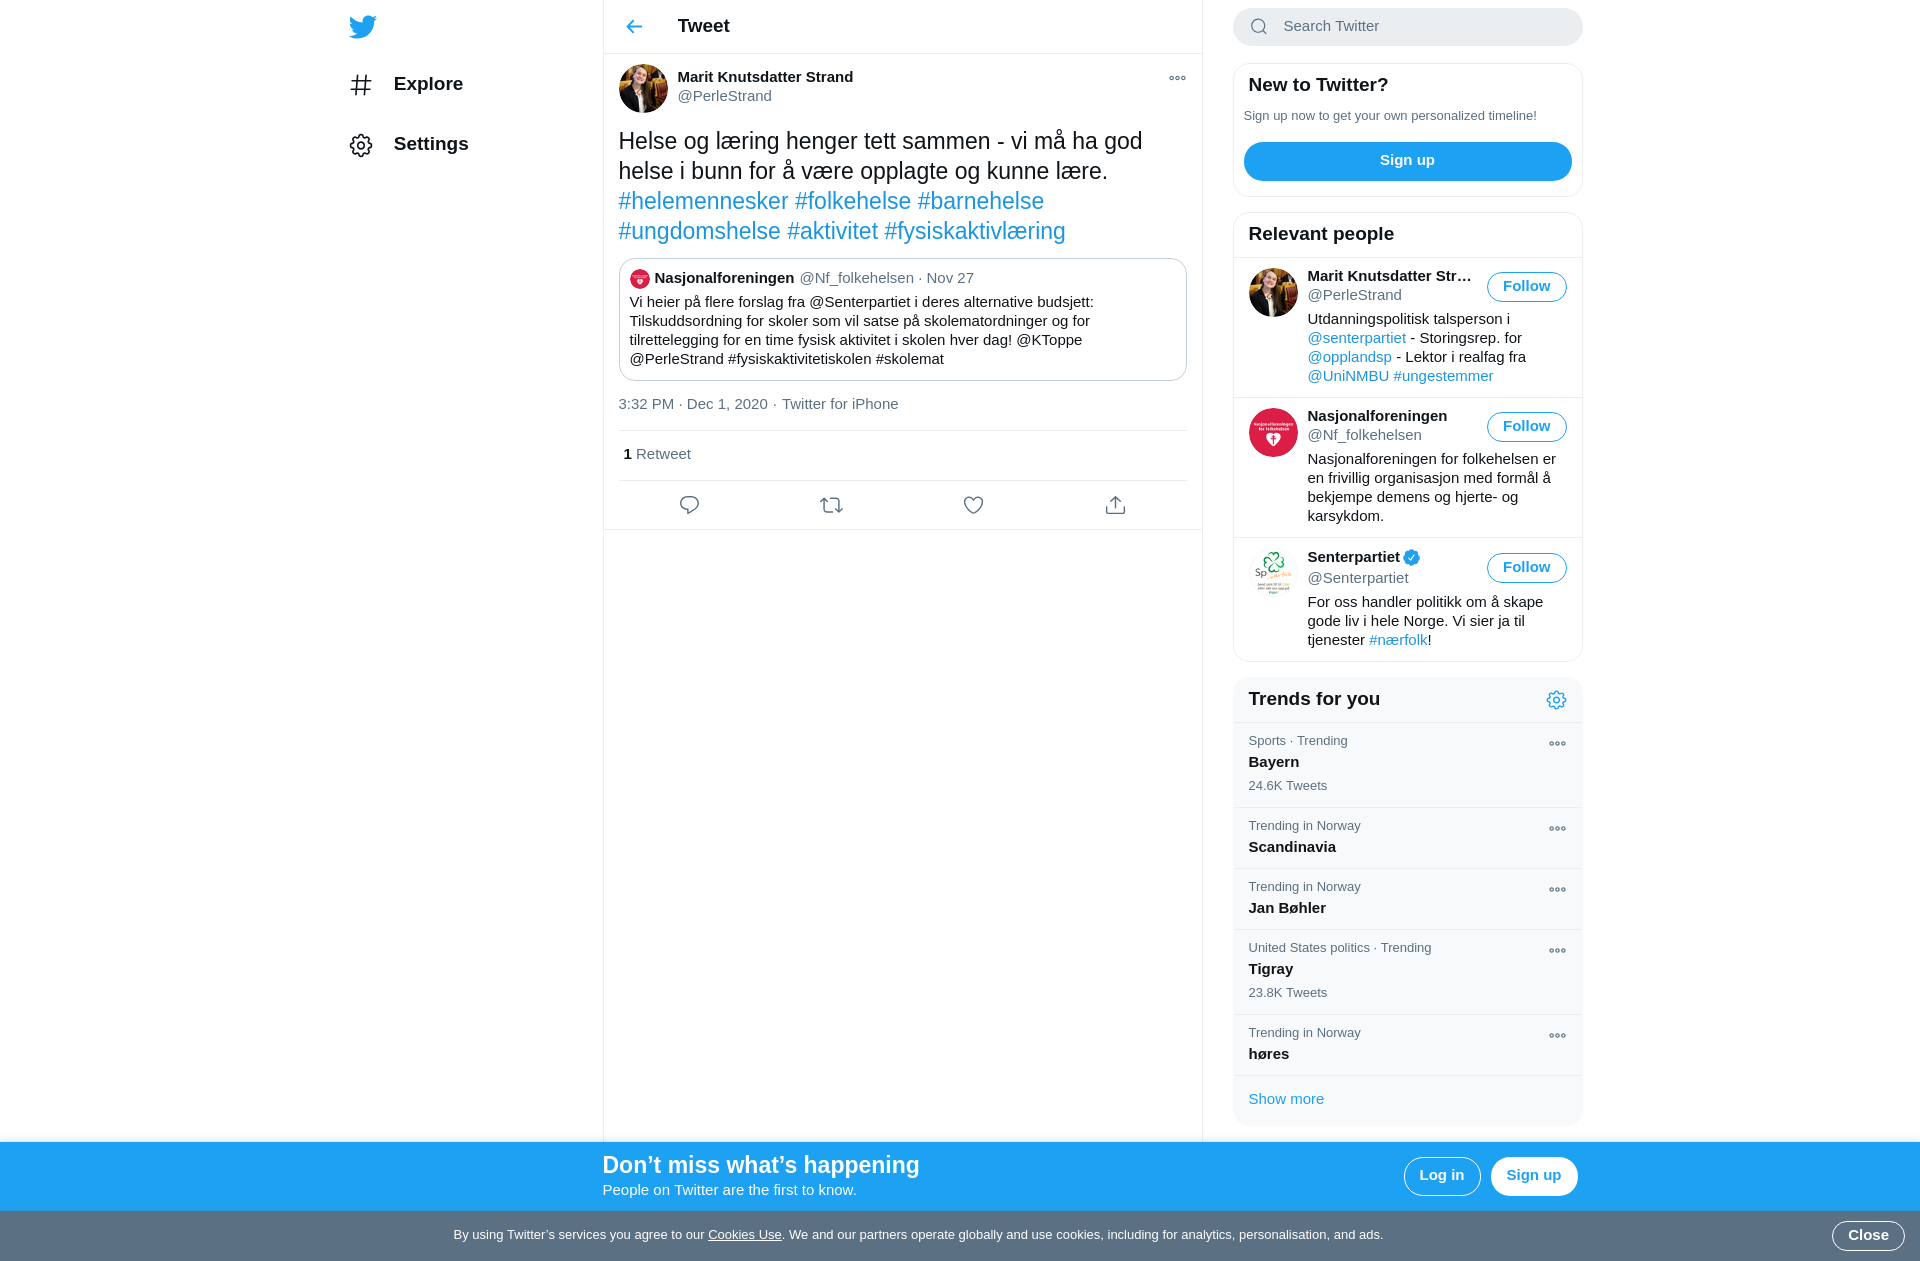Viewport: 1920px width, 1261px height.
Task: Open more options for Bayern trend
Action: tap(1557, 744)
